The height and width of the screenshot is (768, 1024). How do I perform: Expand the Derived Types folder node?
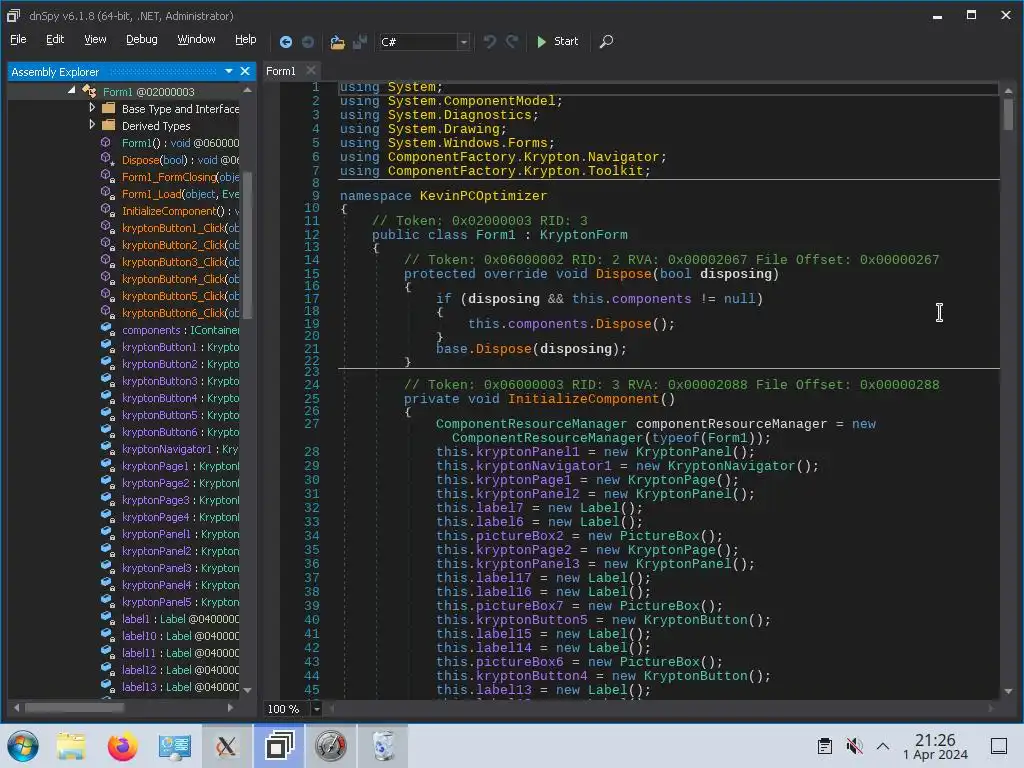[92, 125]
